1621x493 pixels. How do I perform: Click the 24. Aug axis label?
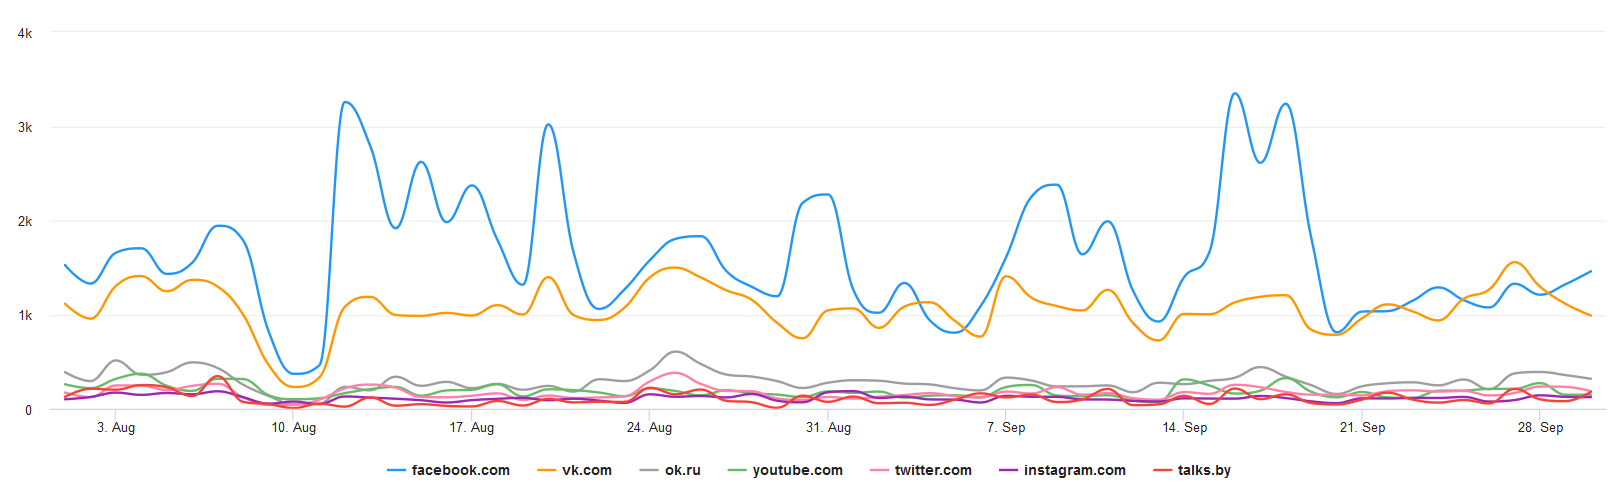[x=650, y=427]
